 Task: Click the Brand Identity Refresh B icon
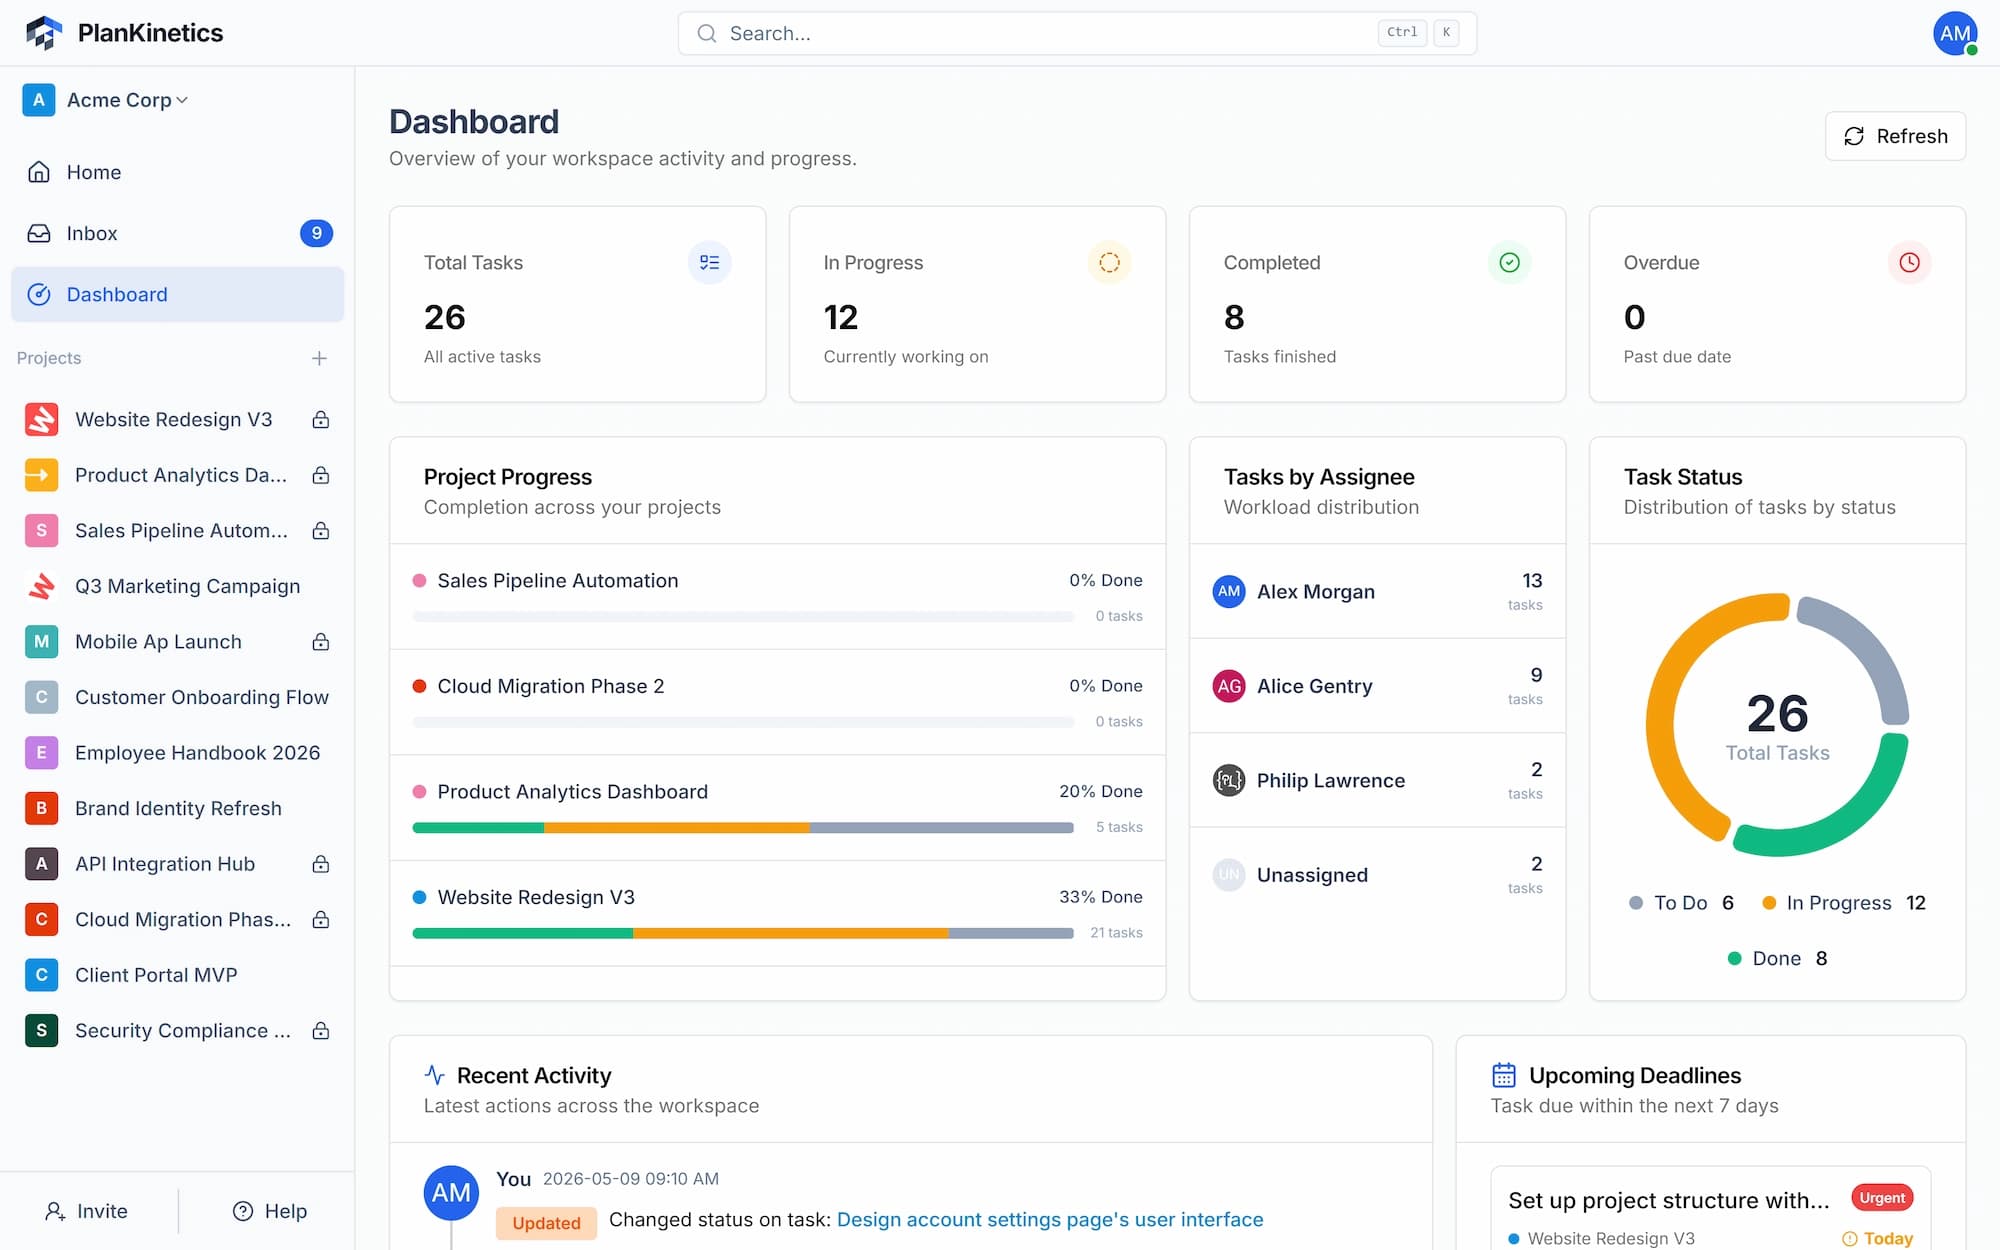tap(41, 808)
